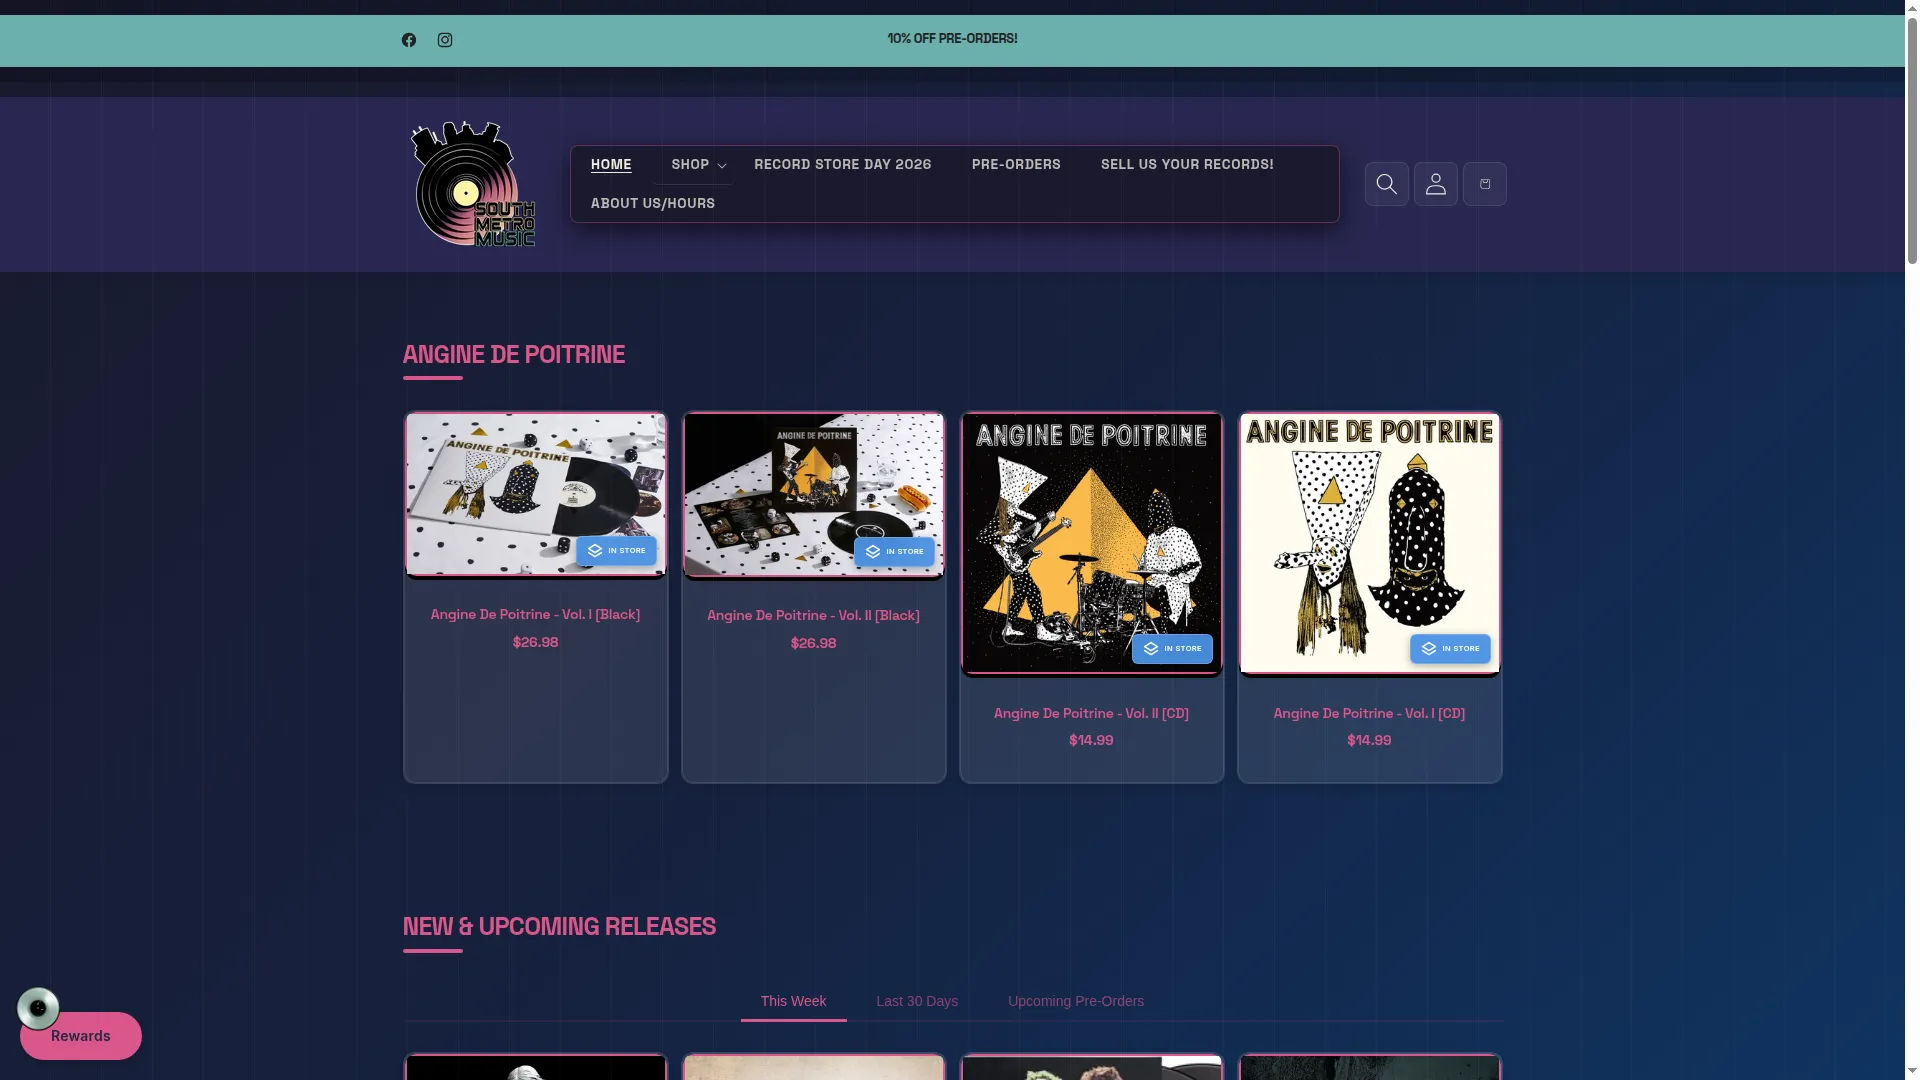Click the New & Upcoming Releases heading

click(559, 927)
